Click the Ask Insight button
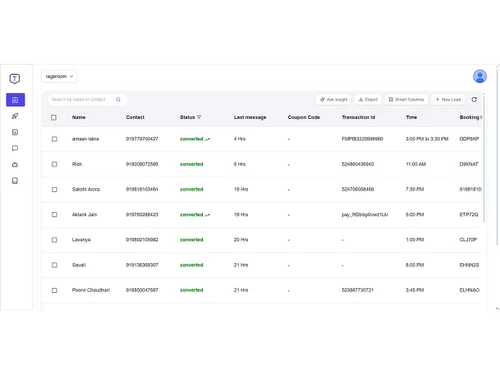The height and width of the screenshot is (375, 500). (x=334, y=99)
